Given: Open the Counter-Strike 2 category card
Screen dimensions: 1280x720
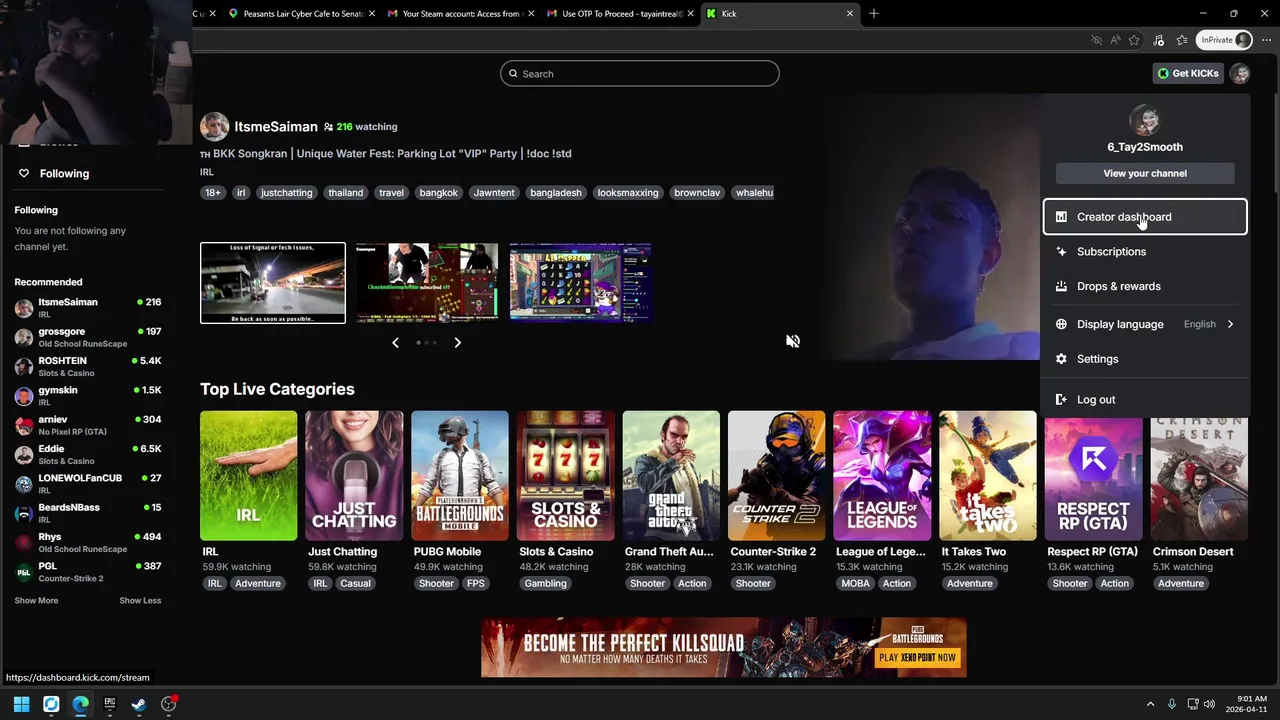Looking at the screenshot, I should coord(776,476).
